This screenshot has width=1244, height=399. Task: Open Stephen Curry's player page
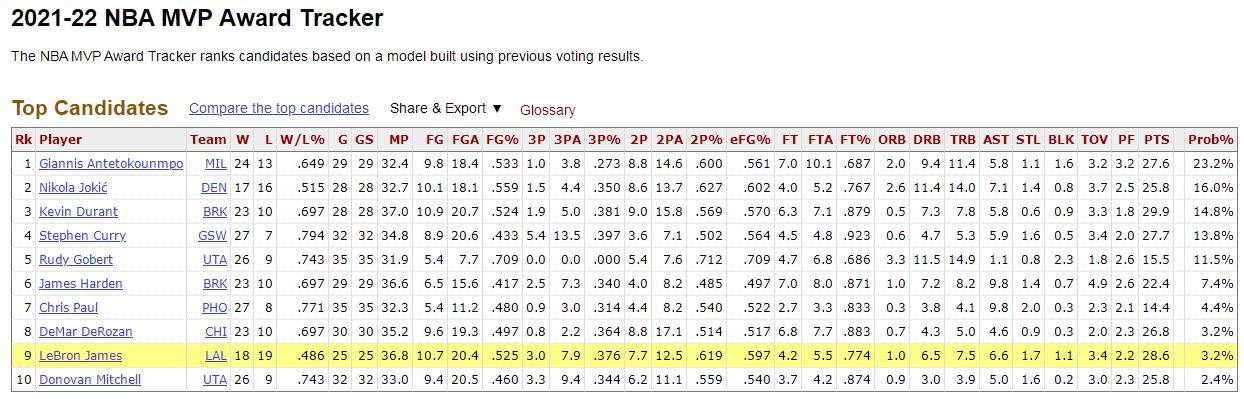click(x=82, y=236)
